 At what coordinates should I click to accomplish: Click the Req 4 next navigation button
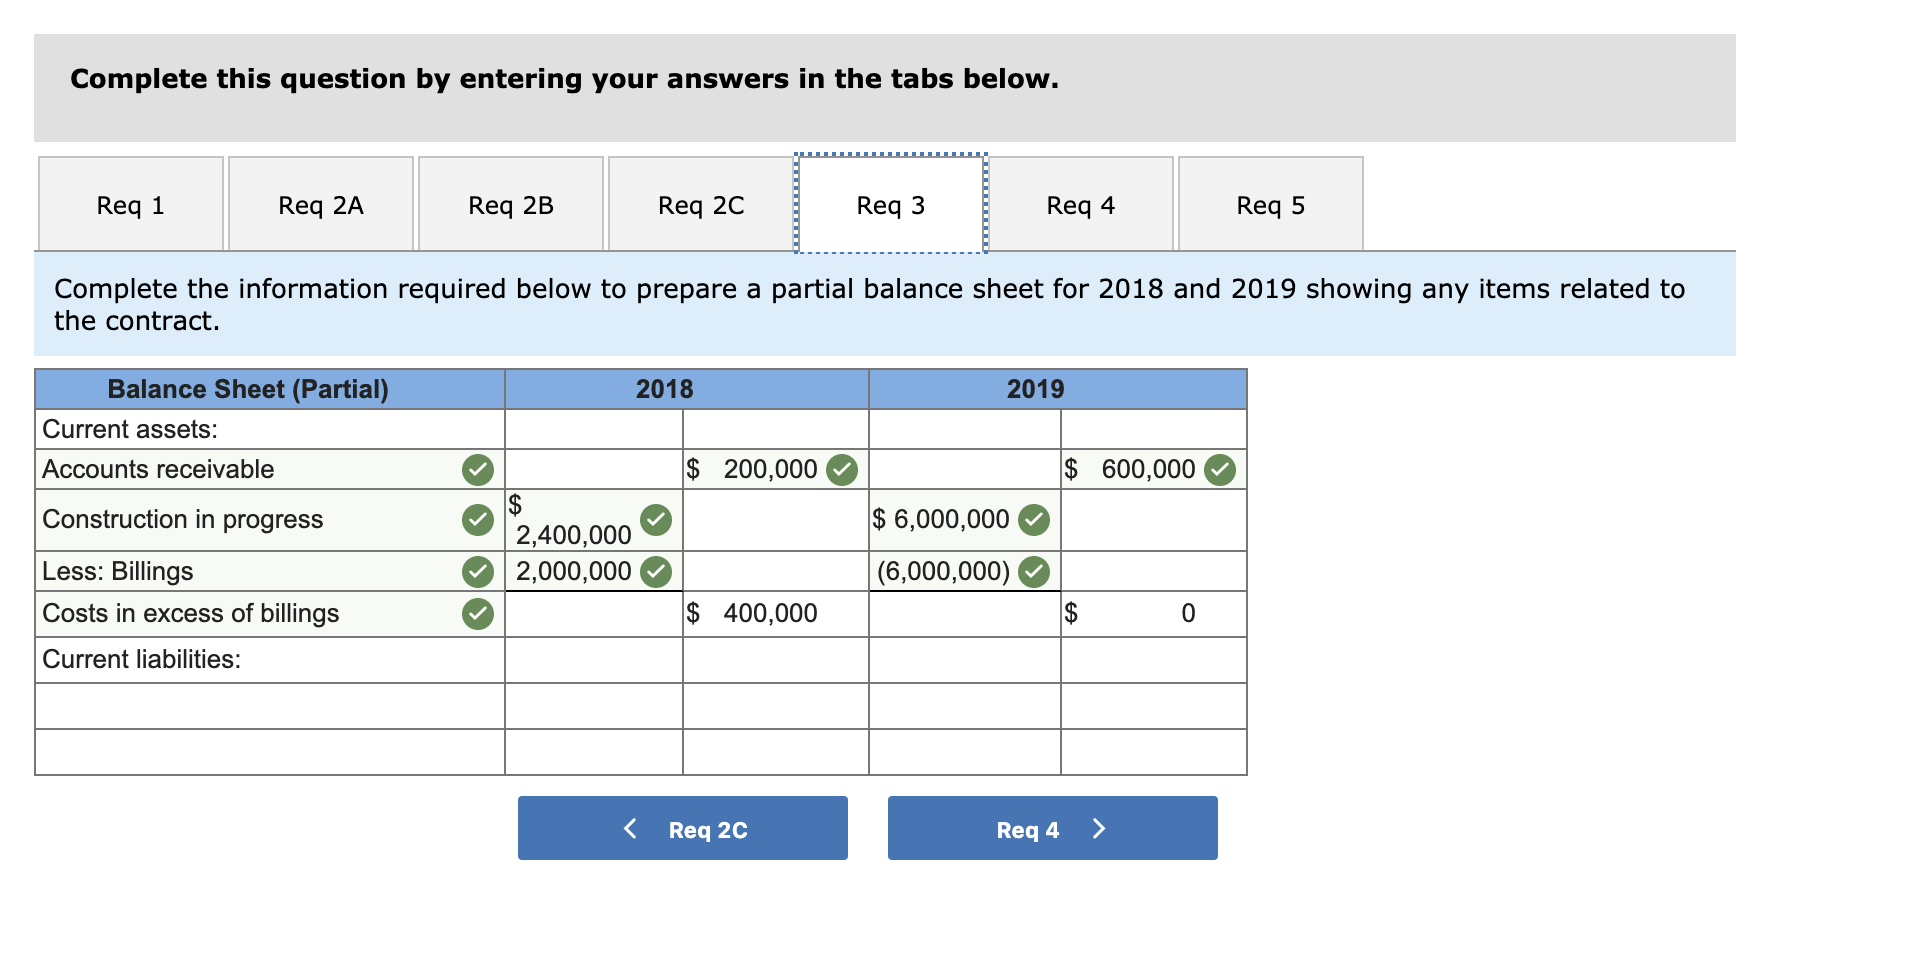(x=1052, y=828)
